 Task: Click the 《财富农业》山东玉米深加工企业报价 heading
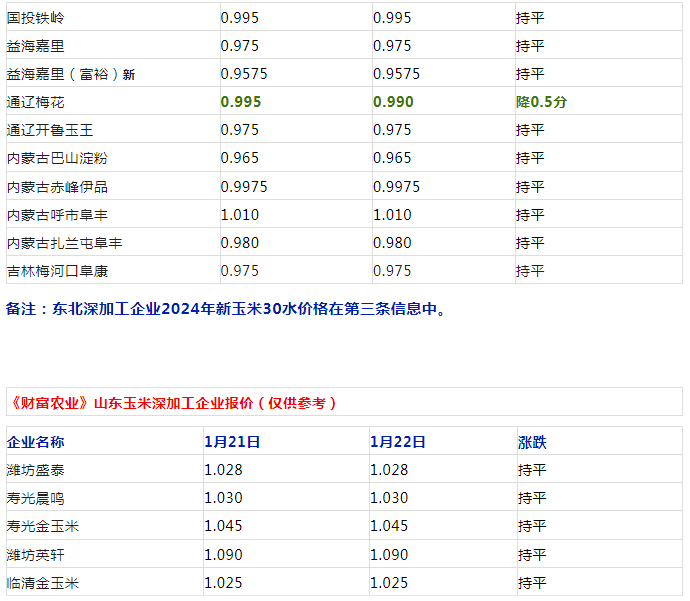(x=172, y=403)
